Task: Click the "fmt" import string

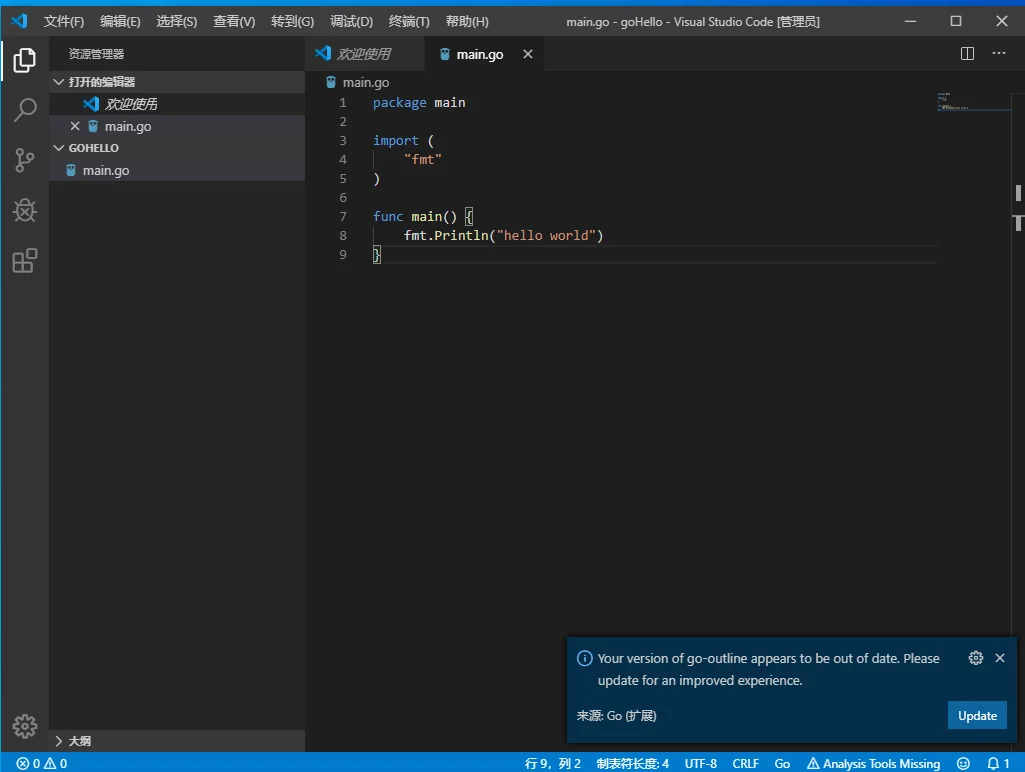Action: coord(422,159)
